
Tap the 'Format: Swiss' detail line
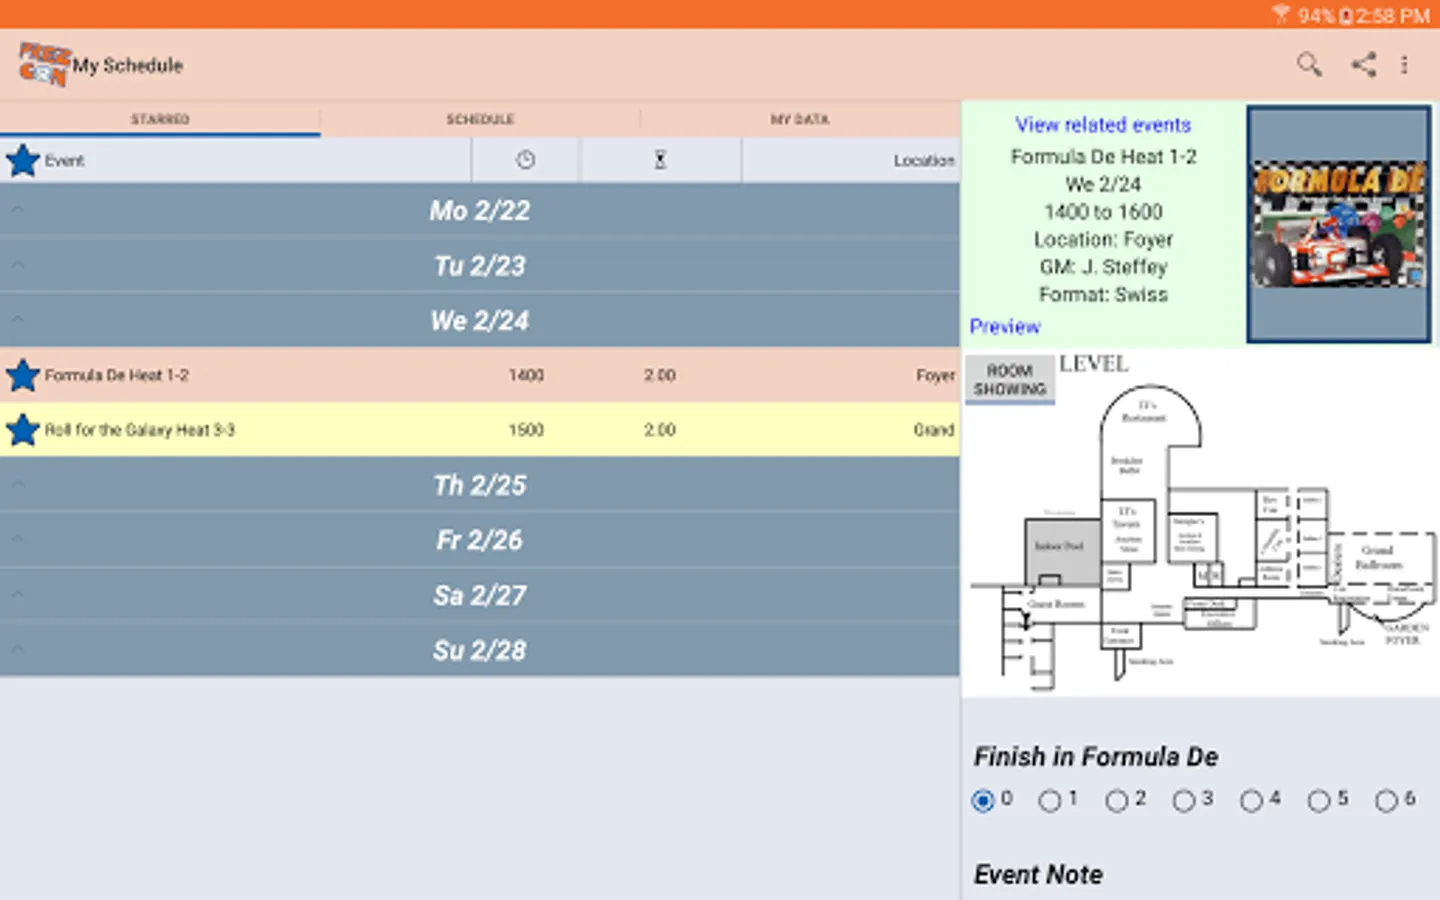(x=1103, y=295)
